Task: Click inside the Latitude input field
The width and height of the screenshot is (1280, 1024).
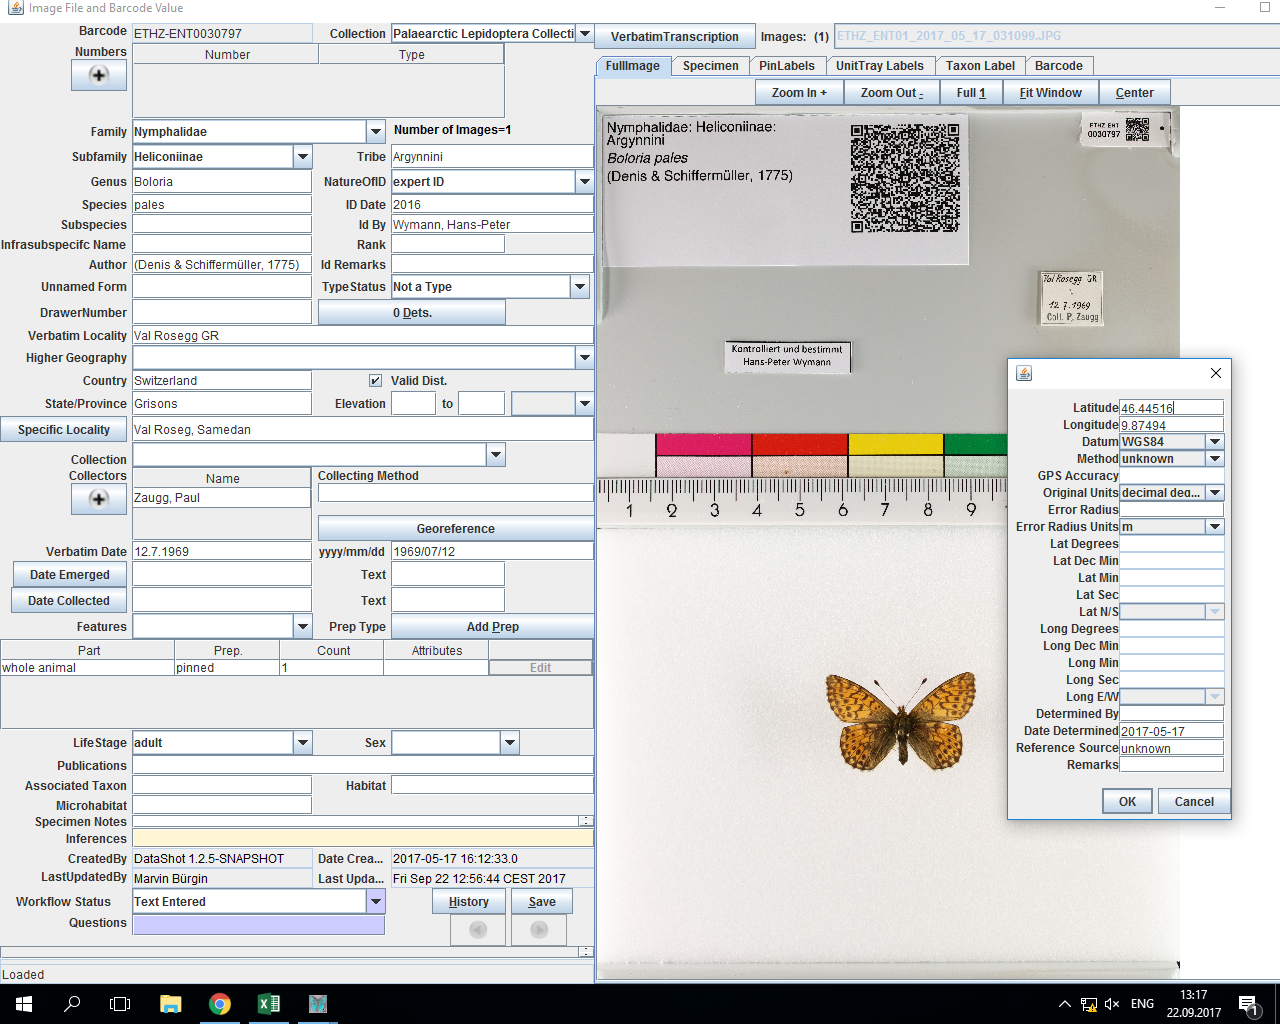Action: click(x=1170, y=407)
